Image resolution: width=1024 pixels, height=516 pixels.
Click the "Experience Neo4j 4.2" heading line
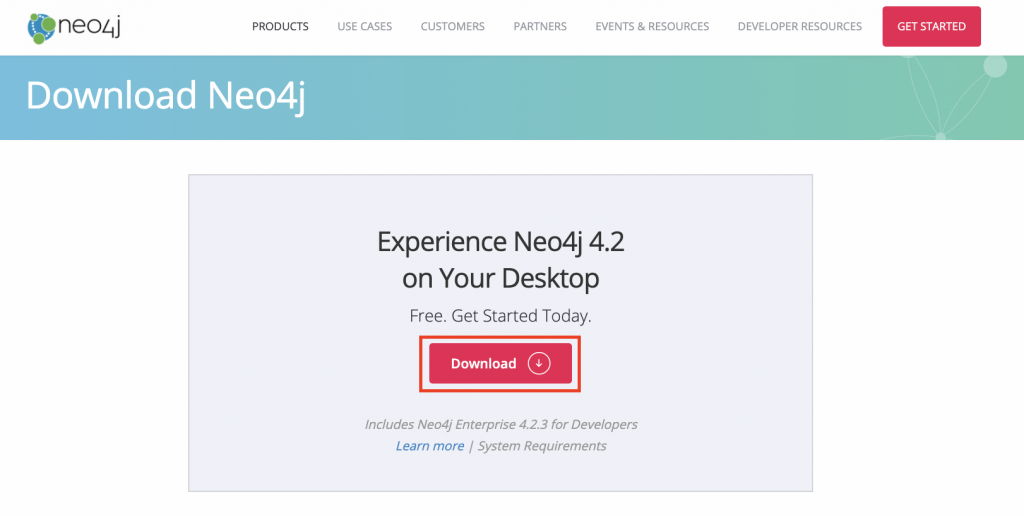(x=501, y=242)
